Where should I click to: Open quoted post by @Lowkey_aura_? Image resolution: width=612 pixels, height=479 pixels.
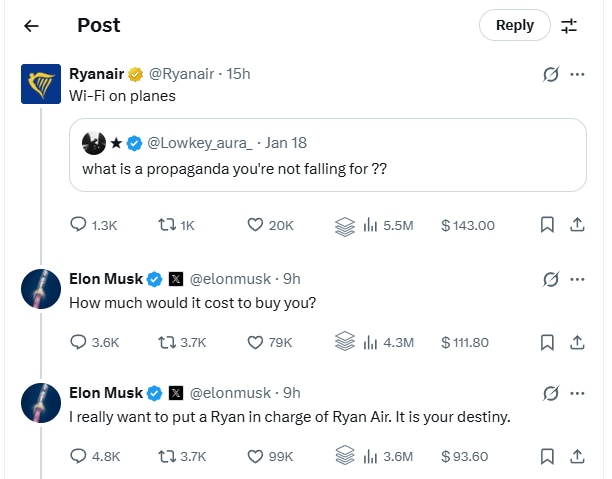328,154
